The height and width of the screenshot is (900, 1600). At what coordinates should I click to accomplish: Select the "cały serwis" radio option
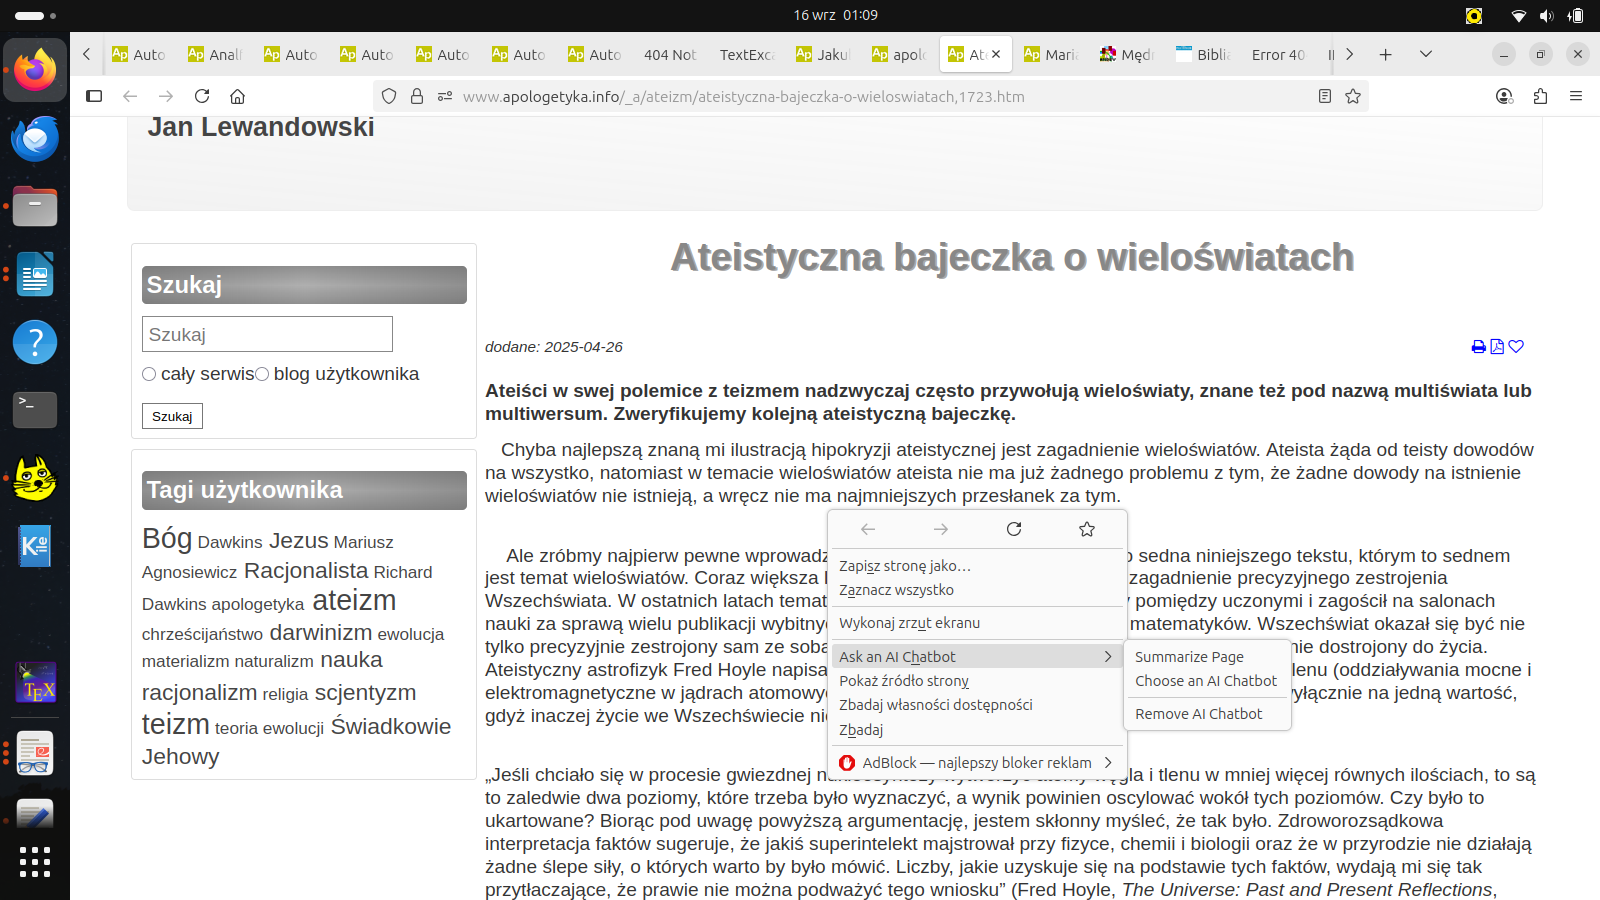149,374
